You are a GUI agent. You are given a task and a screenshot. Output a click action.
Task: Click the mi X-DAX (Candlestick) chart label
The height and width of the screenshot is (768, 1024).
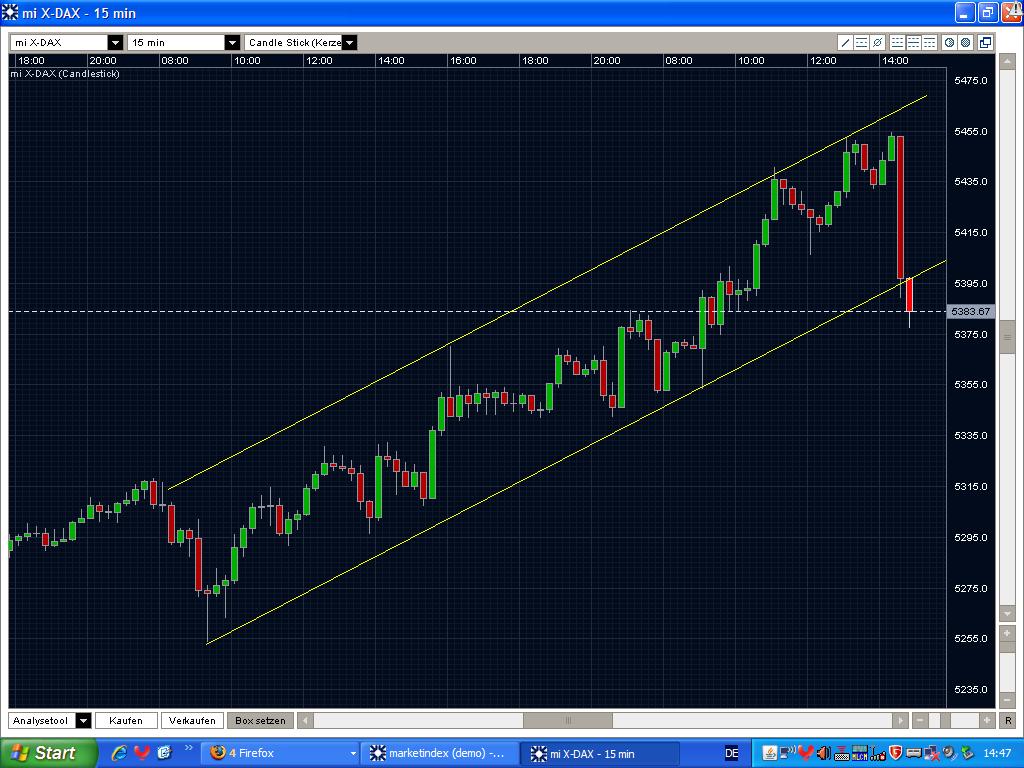(65, 74)
